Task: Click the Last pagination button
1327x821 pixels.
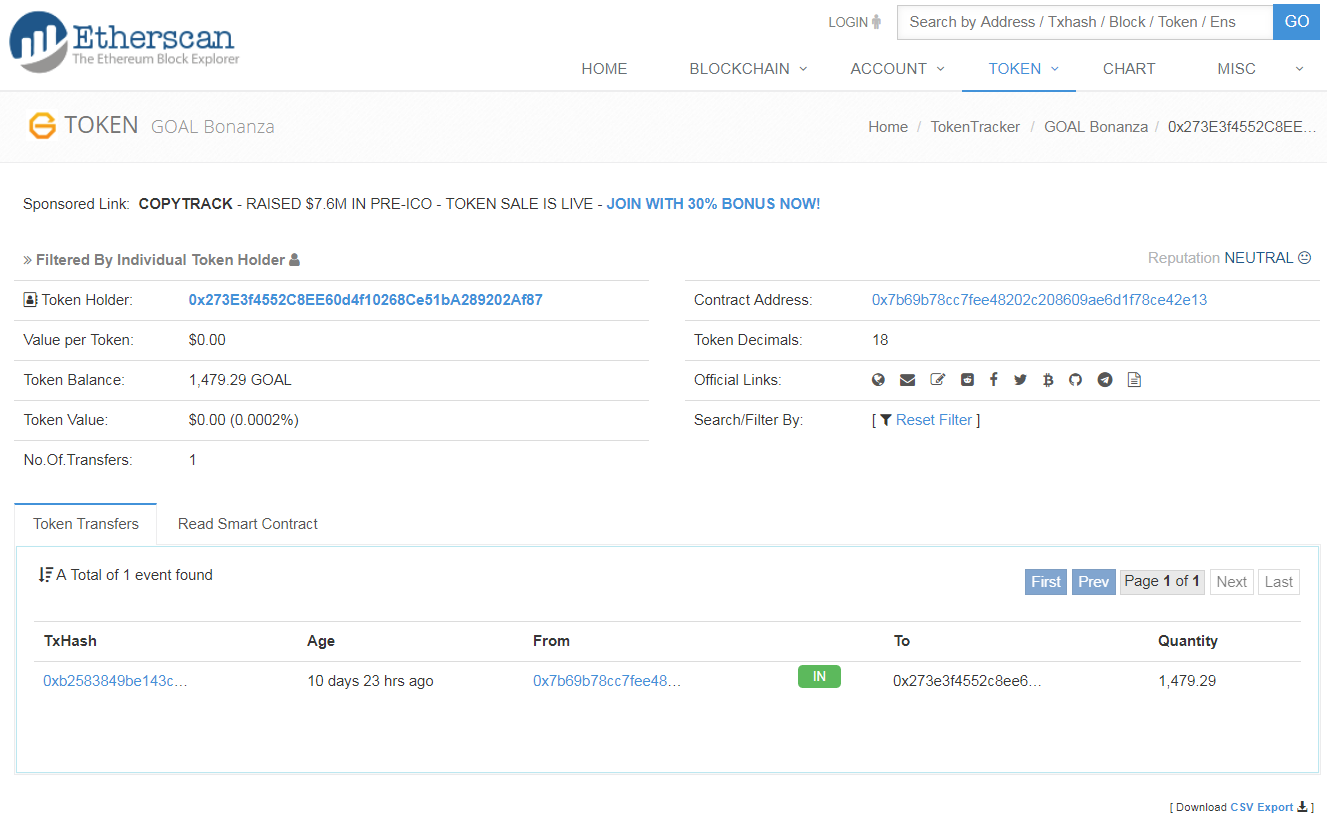Action: click(1279, 582)
